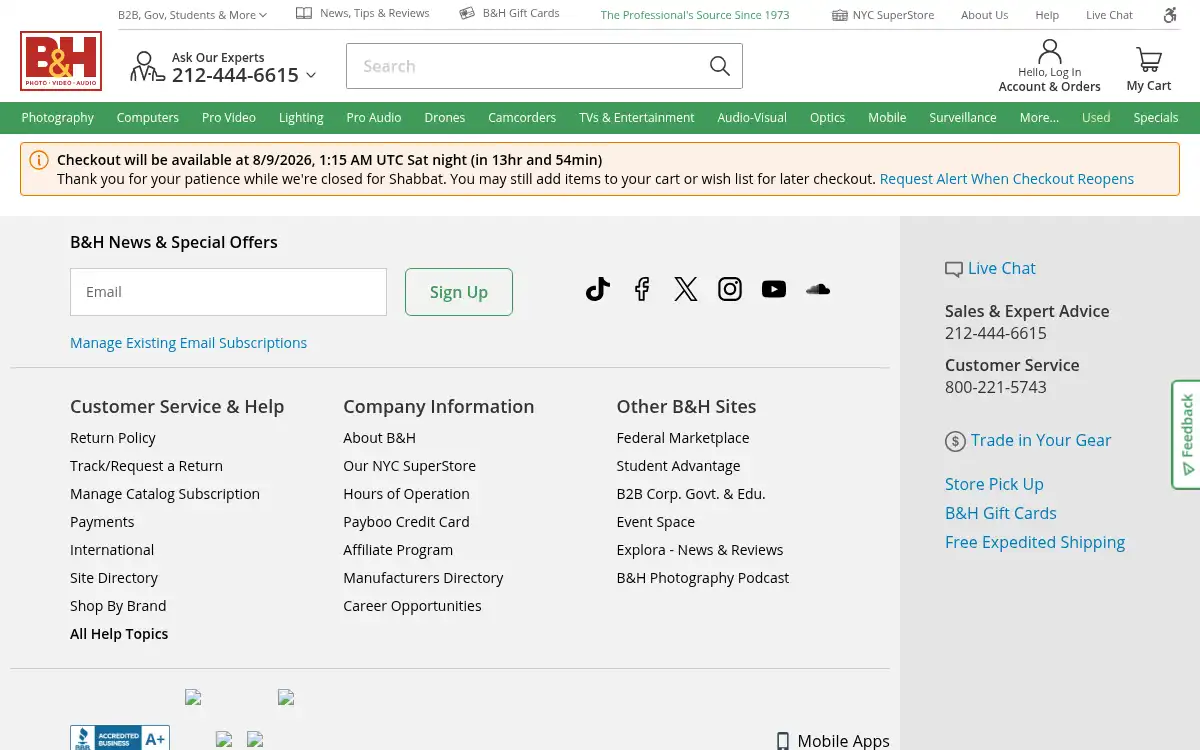Open the Specials menu item

pyautogui.click(x=1156, y=117)
